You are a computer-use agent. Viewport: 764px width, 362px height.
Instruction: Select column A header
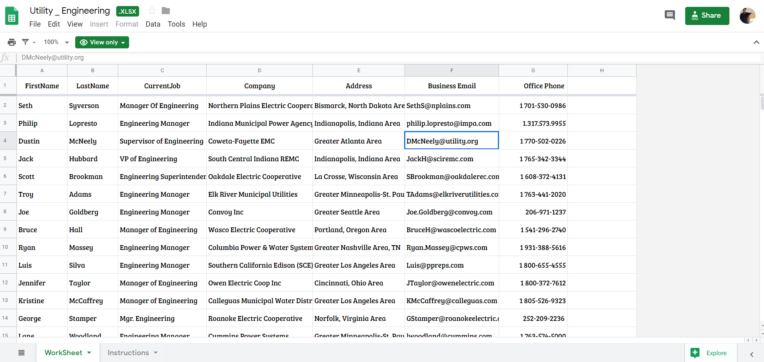click(x=42, y=71)
